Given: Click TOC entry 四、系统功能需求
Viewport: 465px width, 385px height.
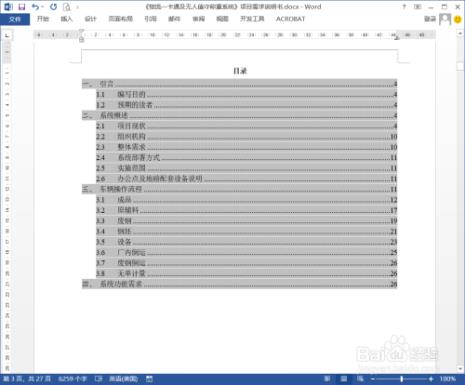Looking at the screenshot, I should click(x=239, y=284).
